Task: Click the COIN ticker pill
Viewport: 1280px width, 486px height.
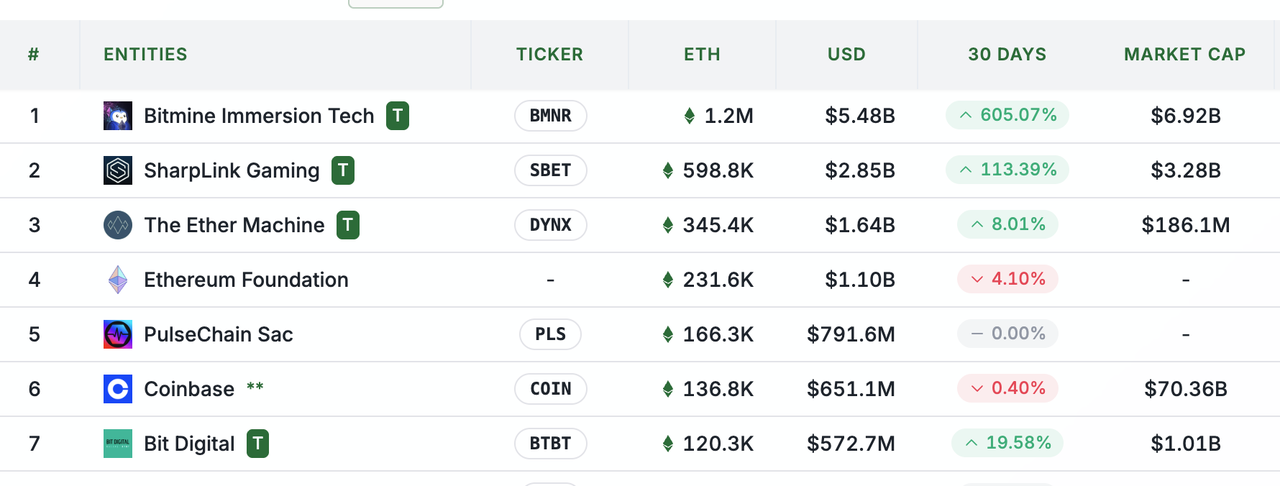Action: coord(550,389)
